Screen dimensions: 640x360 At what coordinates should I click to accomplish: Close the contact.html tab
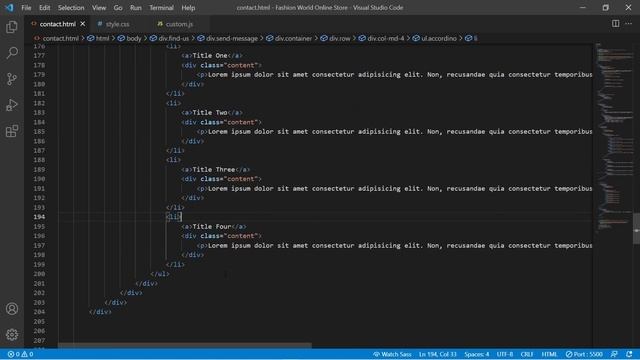pos(83,24)
